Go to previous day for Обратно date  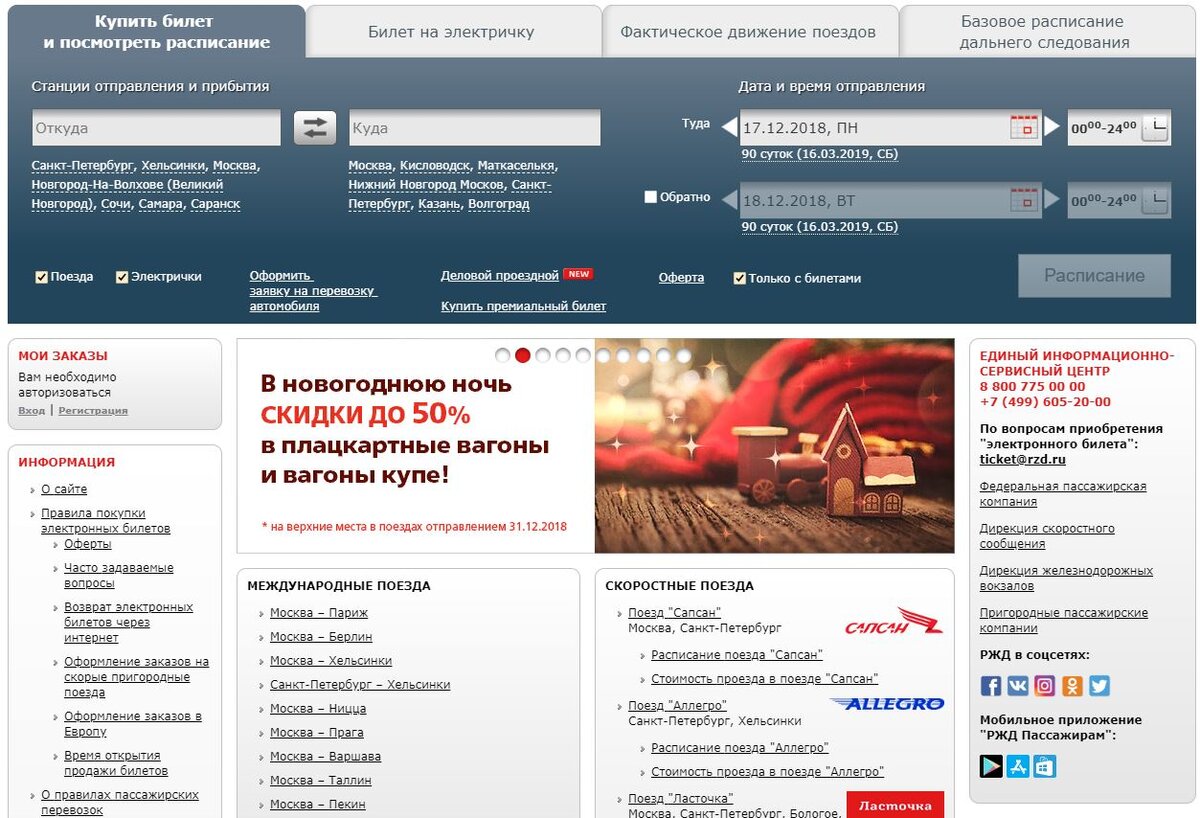(x=730, y=200)
